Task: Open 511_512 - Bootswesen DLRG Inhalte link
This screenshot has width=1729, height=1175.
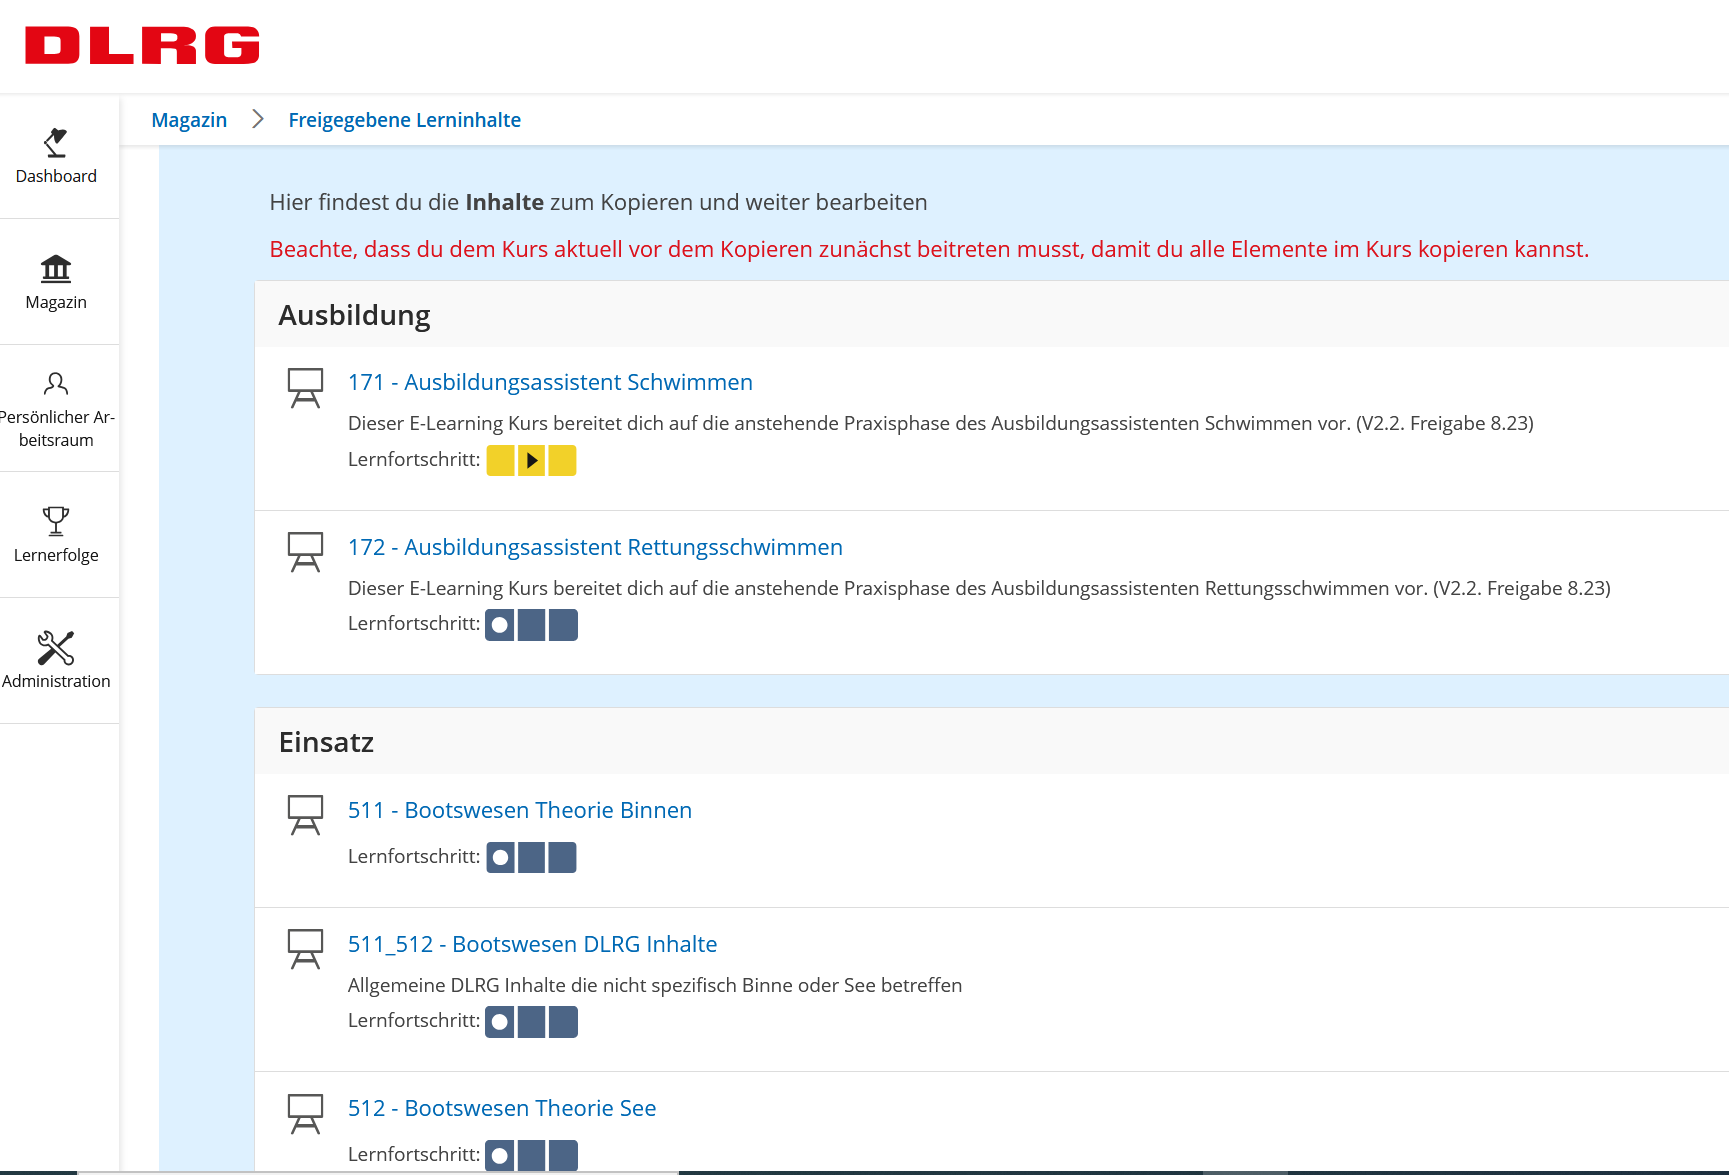Action: click(532, 944)
